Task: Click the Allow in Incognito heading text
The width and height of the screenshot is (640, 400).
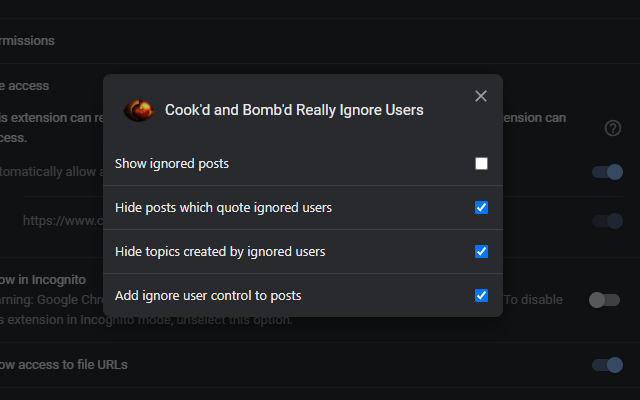Action: pos(43,280)
